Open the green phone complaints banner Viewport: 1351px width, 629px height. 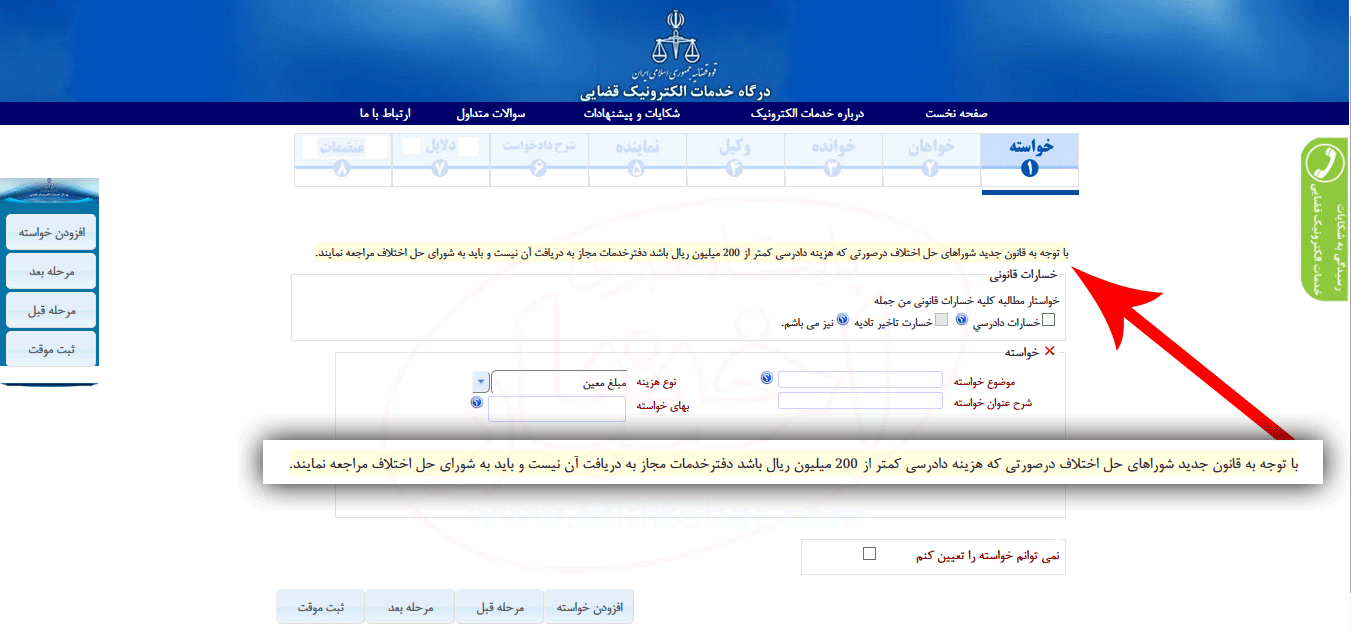click(x=1326, y=218)
